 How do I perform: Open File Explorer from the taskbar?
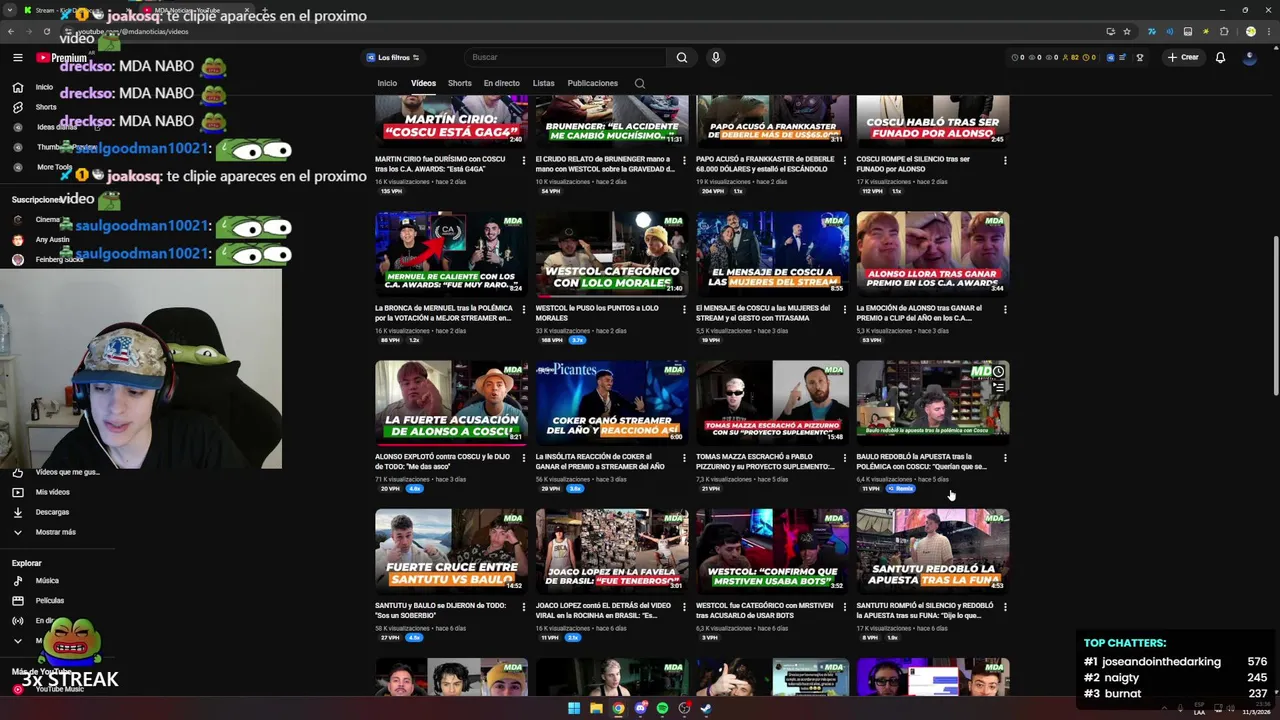click(596, 709)
